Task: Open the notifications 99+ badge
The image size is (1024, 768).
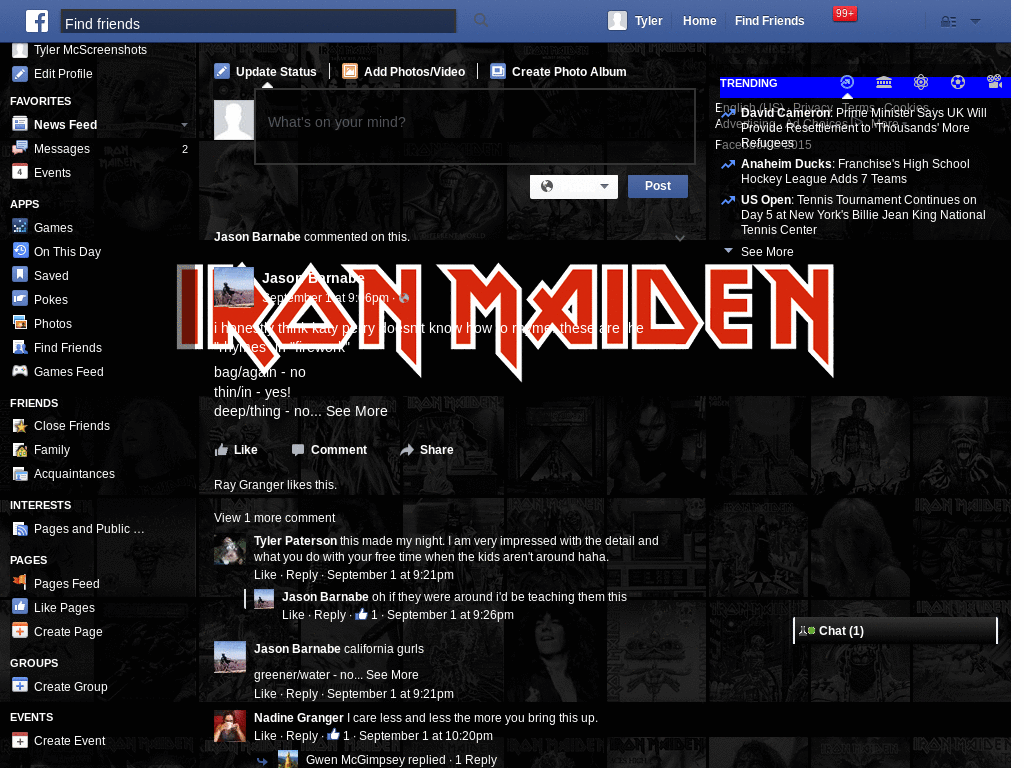Action: click(844, 13)
